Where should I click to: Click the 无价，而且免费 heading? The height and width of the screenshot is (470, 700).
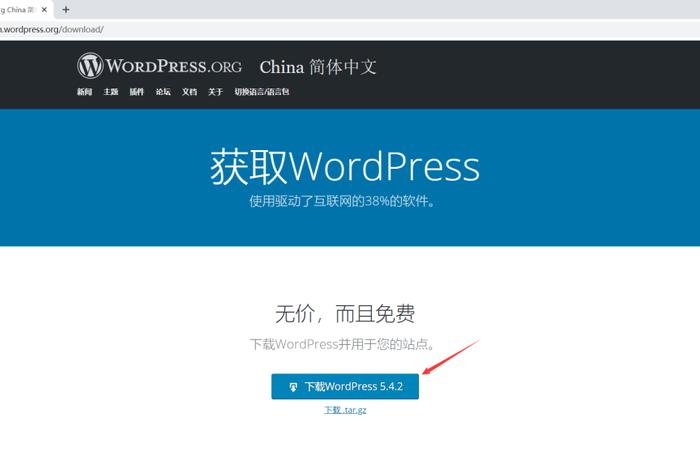[x=345, y=313]
